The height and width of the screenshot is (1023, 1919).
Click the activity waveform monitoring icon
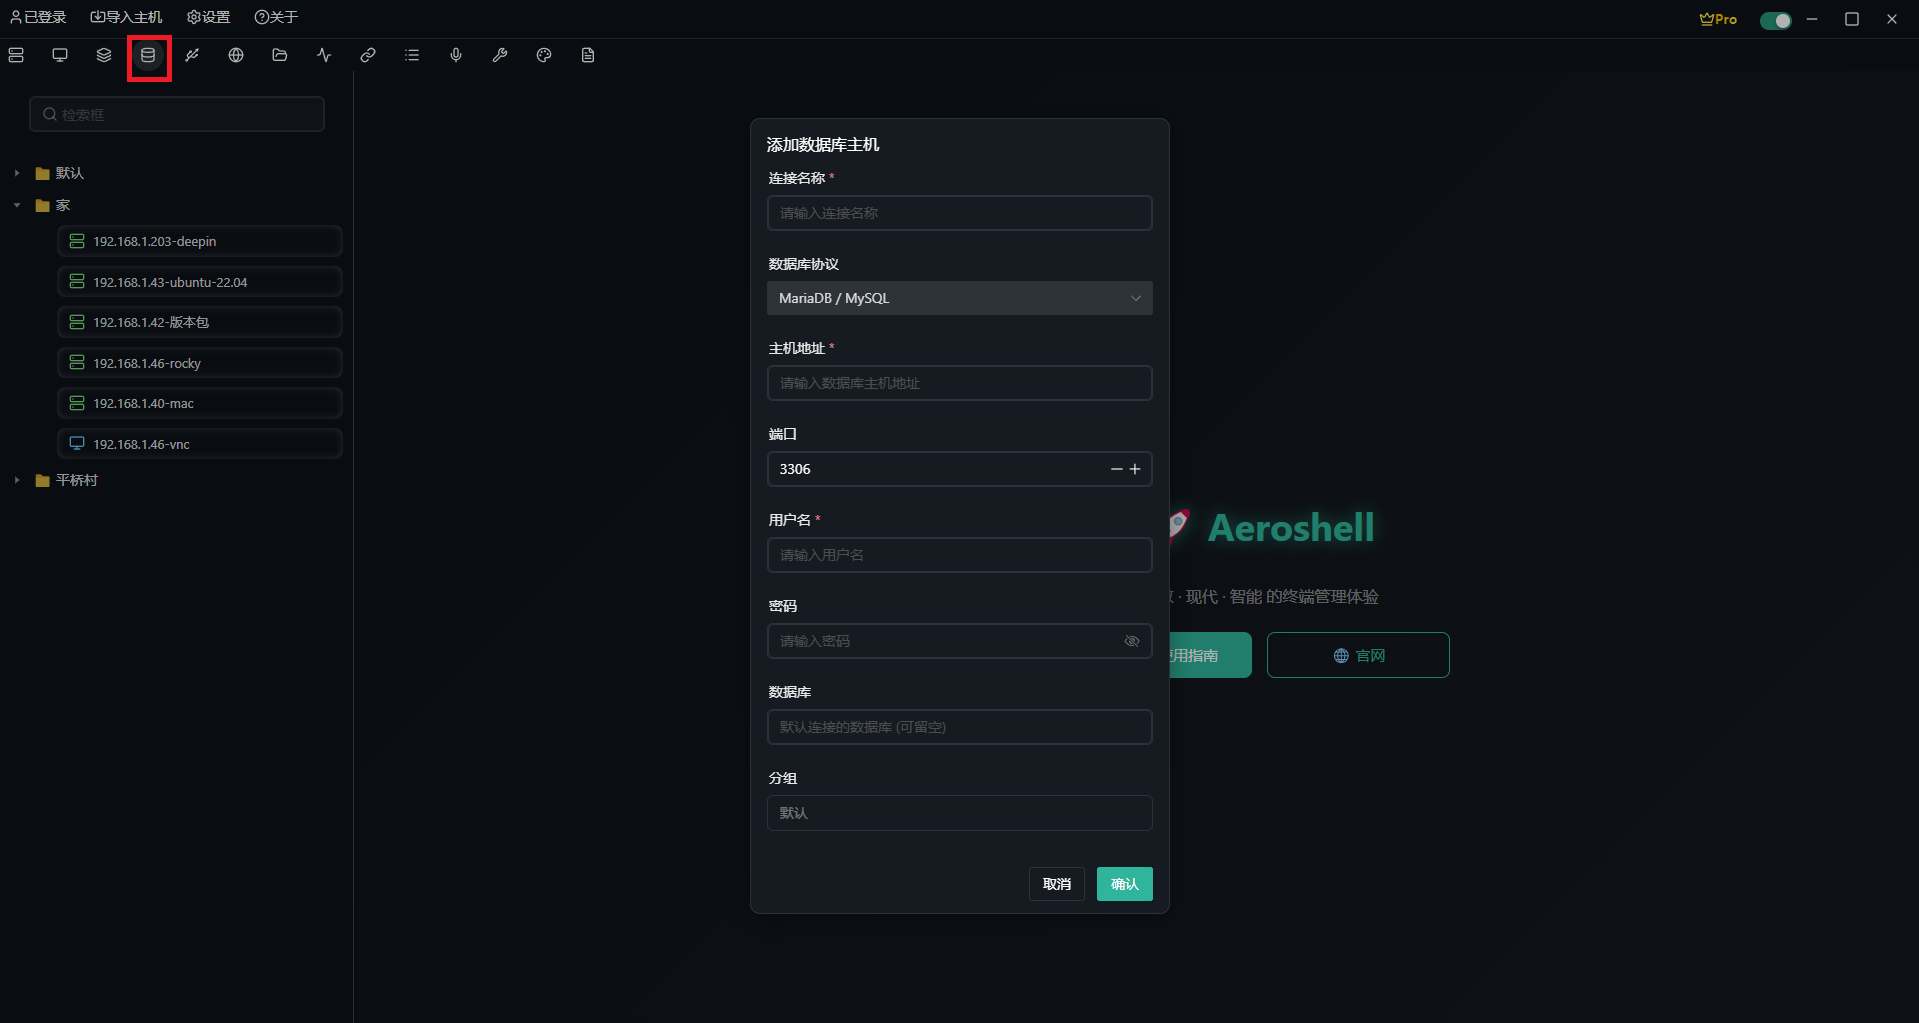pyautogui.click(x=324, y=55)
